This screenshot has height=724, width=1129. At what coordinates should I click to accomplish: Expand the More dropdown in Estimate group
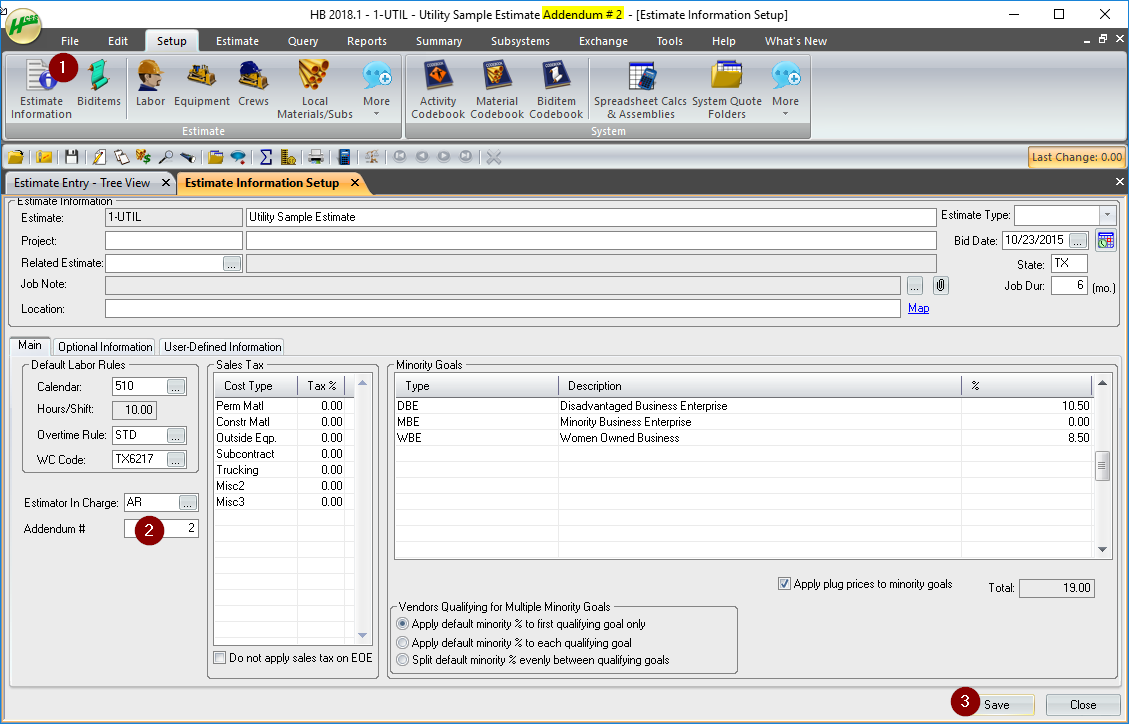click(377, 90)
